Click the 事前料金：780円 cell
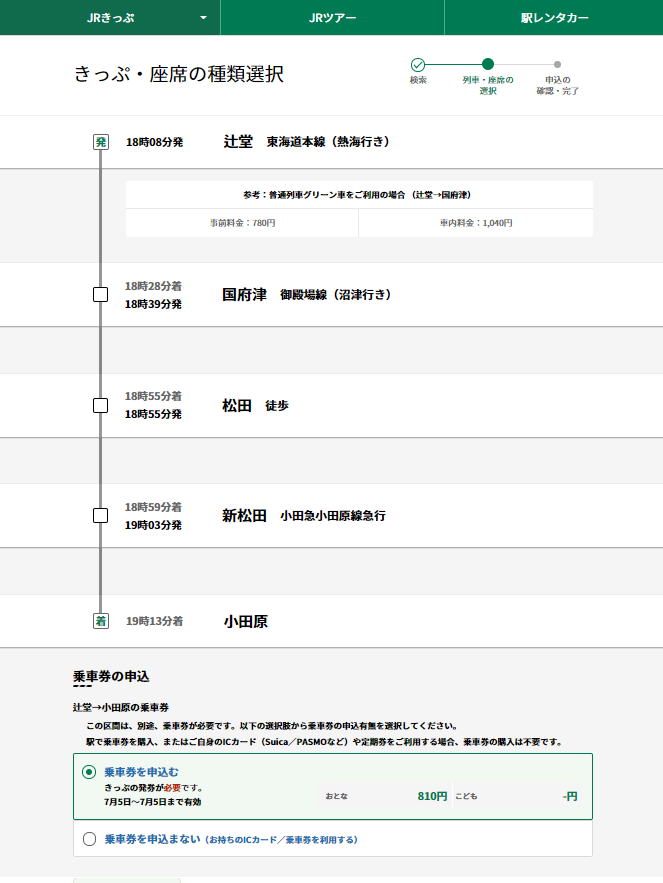 [242, 223]
